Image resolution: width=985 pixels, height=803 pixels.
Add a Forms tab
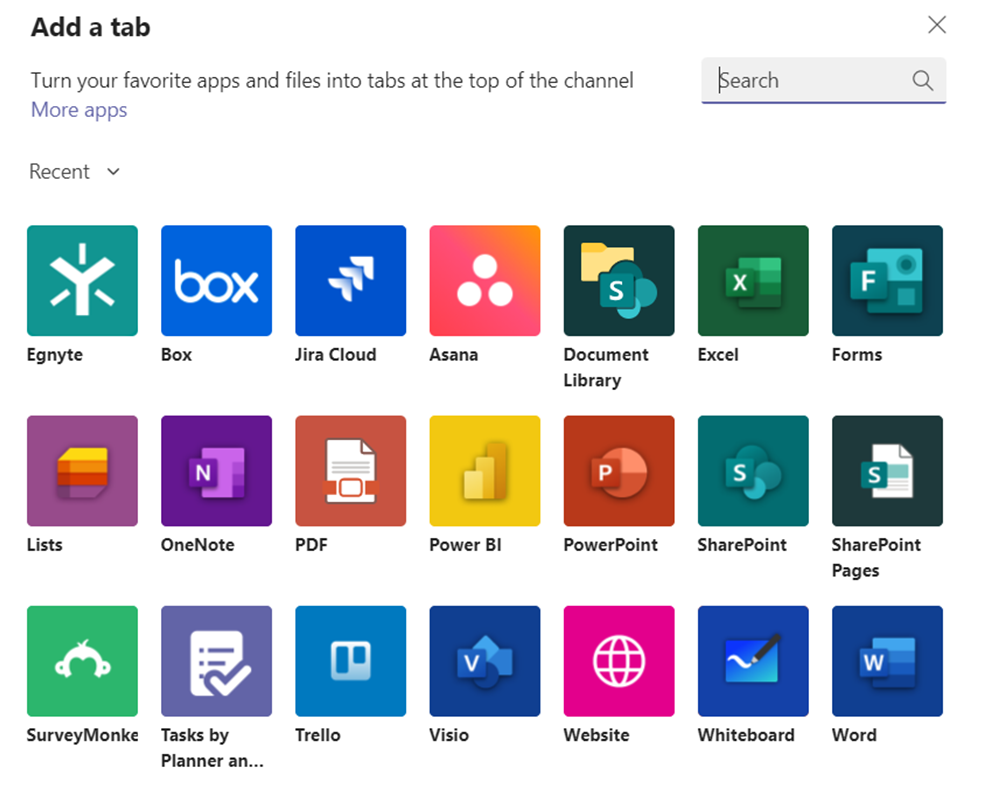pos(886,281)
